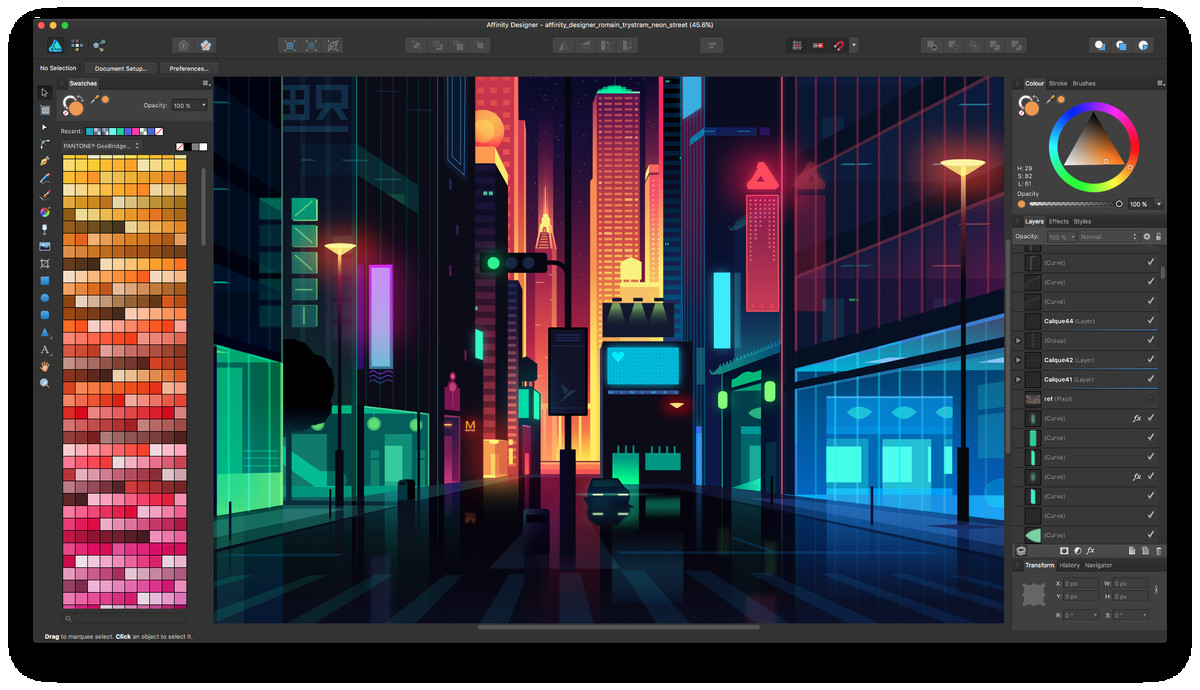The height and width of the screenshot is (690, 1200).
Task: Click the magnet Snapping icon
Action: (840, 45)
